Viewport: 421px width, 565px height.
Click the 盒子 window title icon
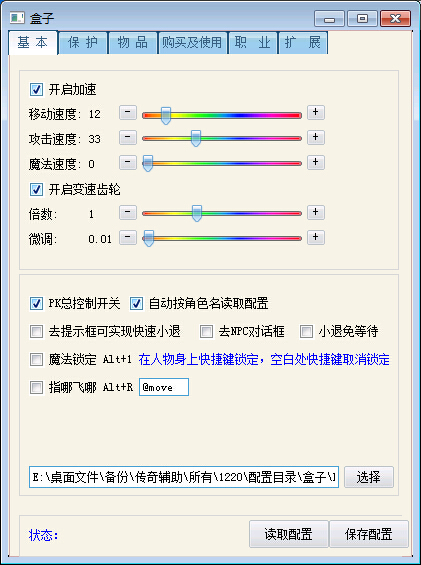click(17, 18)
